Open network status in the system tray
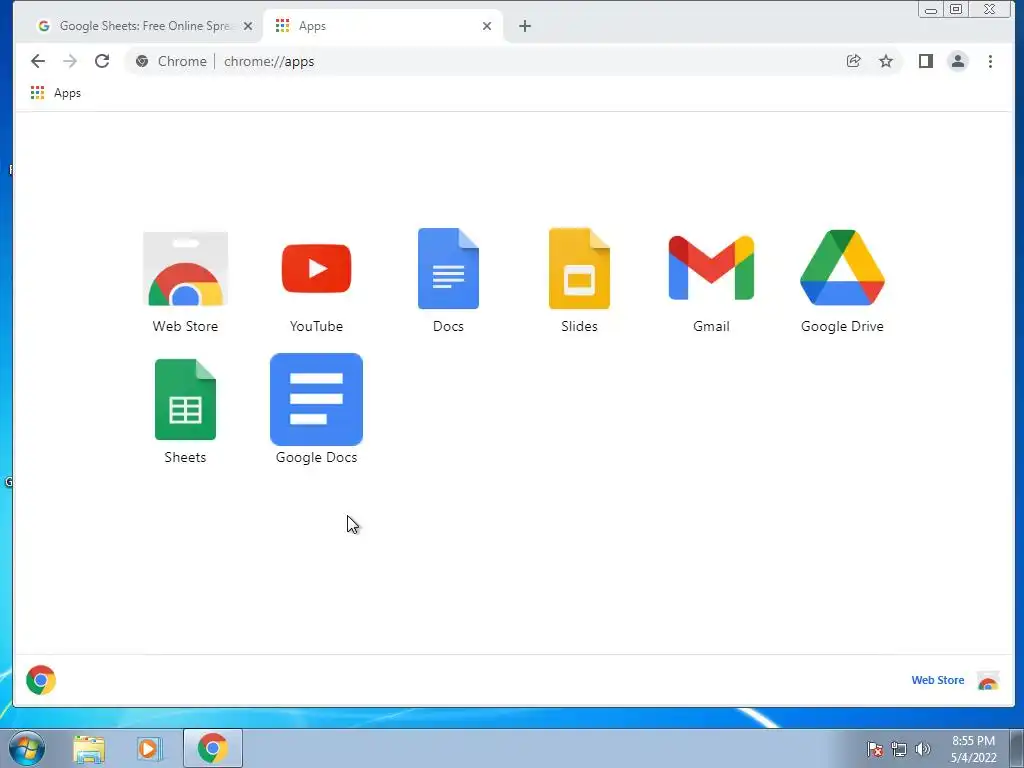This screenshot has height=768, width=1024. (899, 749)
